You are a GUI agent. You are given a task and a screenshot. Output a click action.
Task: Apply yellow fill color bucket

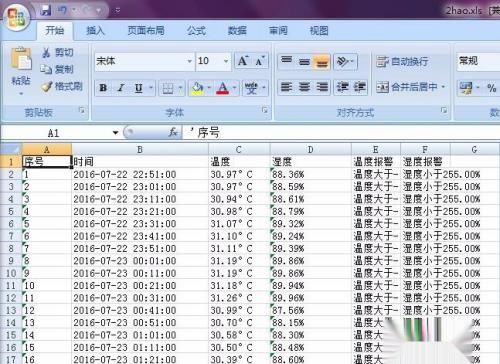point(197,88)
